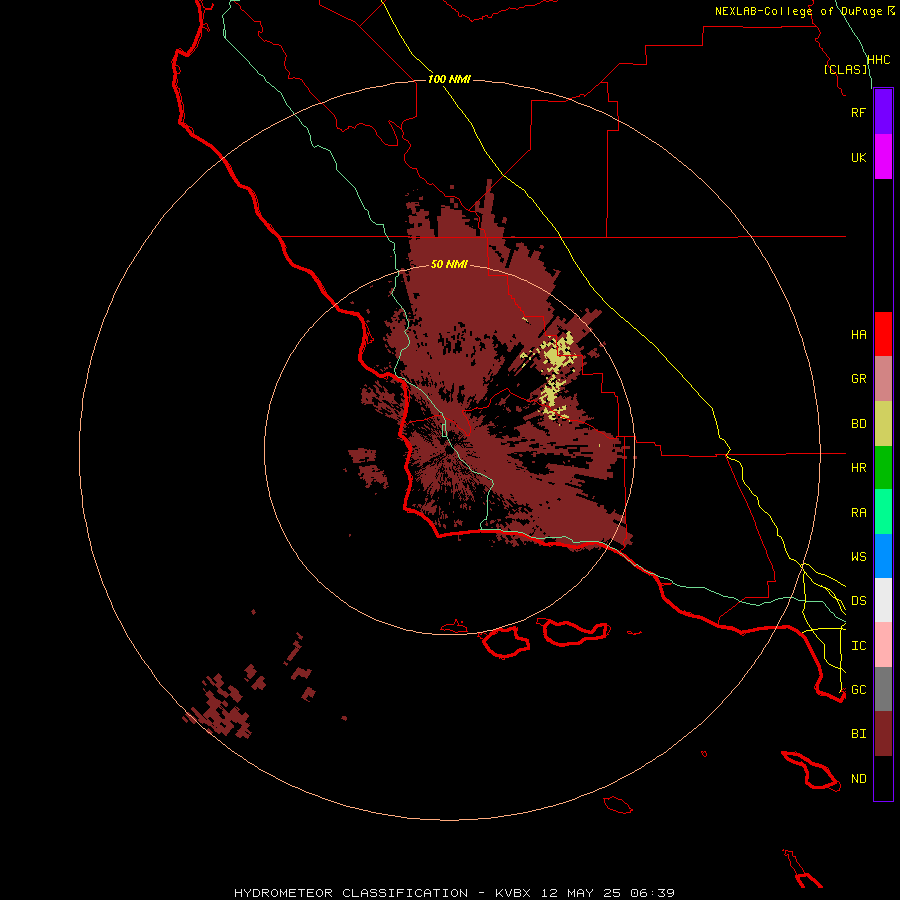900x900 pixels.
Task: Click the BD legend label
Action: tap(858, 424)
